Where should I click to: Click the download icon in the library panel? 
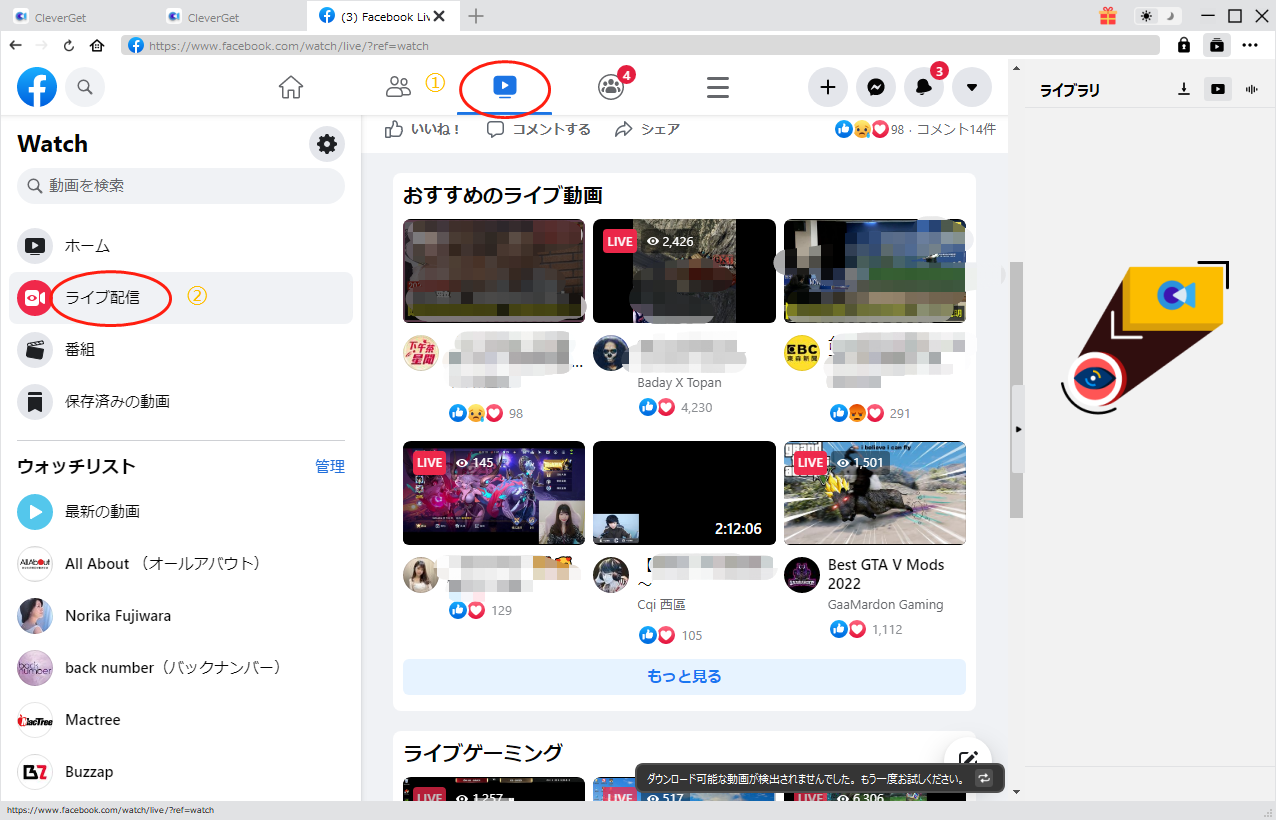(x=1183, y=89)
